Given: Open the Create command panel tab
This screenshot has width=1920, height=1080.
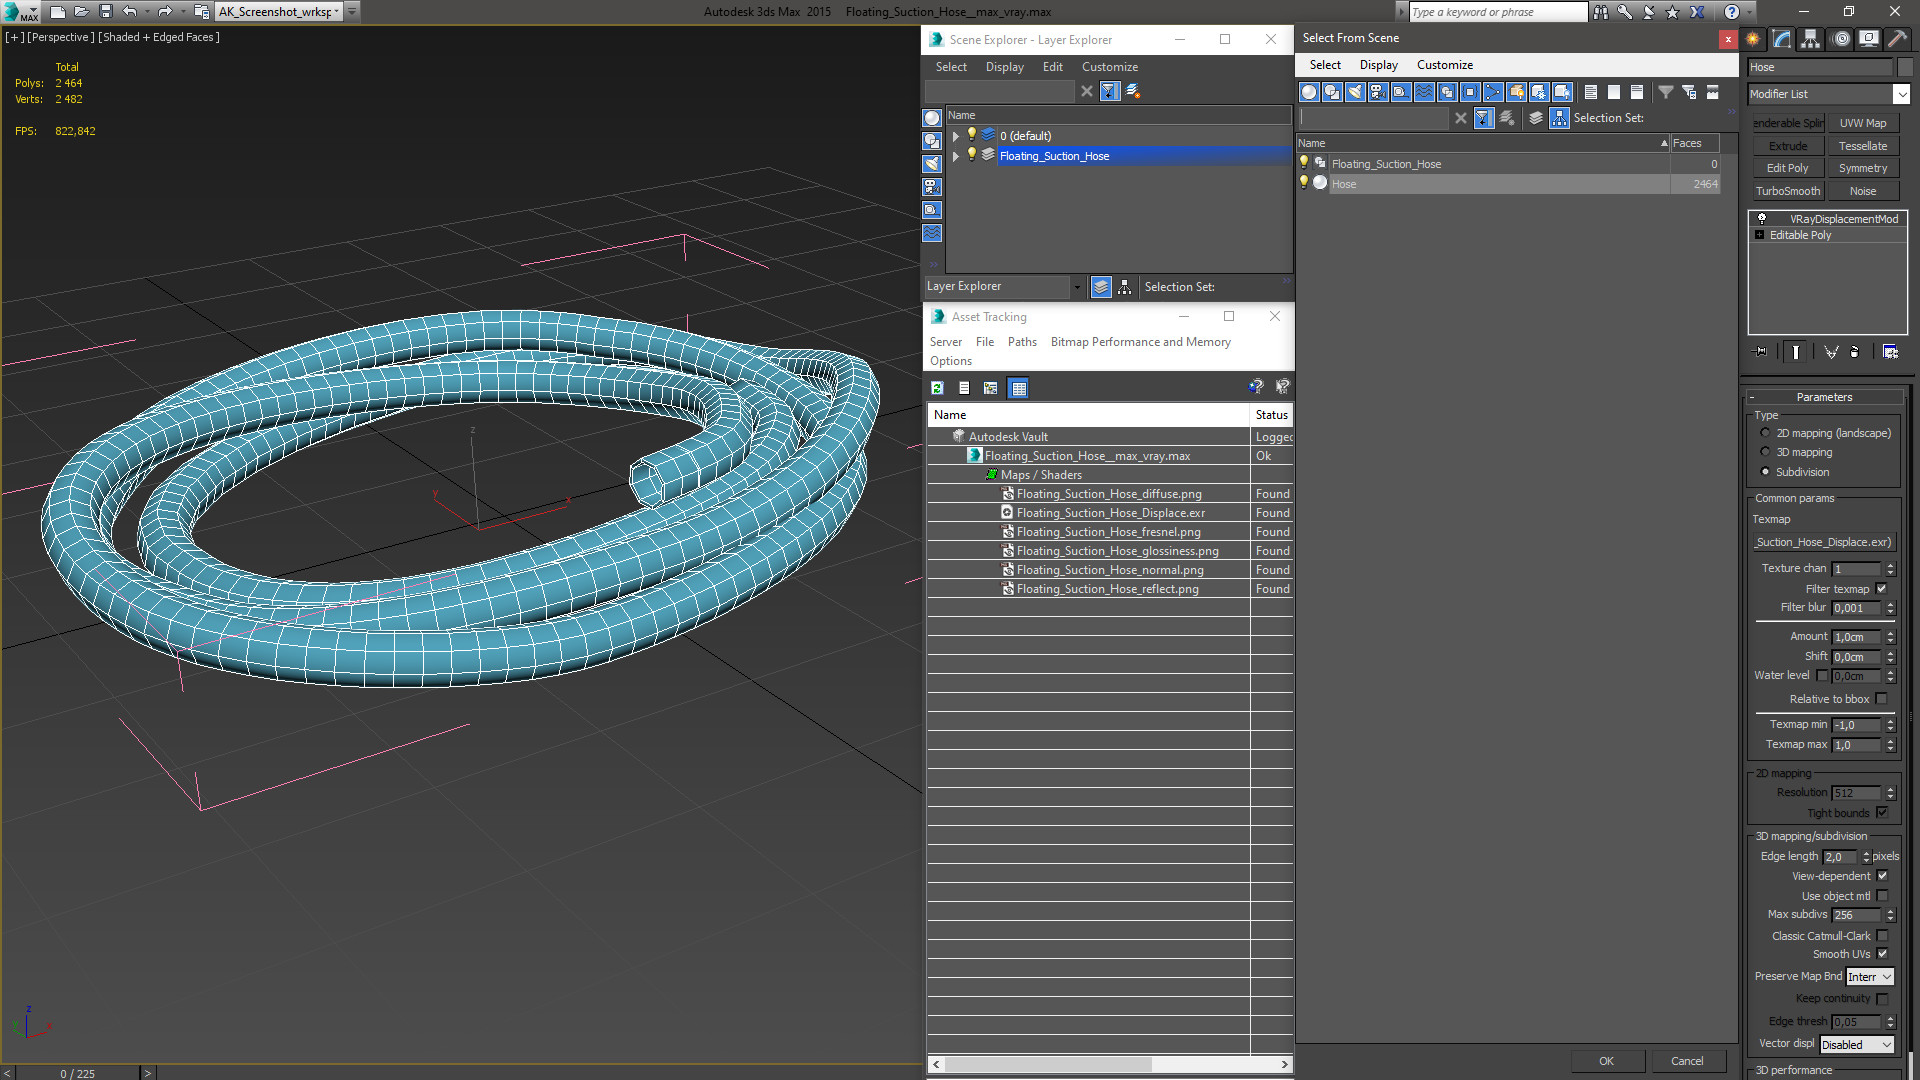Looking at the screenshot, I should [x=1753, y=39].
